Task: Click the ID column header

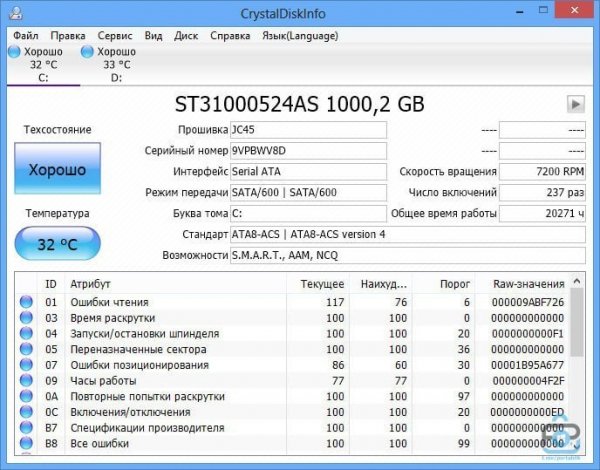Action: [x=51, y=284]
